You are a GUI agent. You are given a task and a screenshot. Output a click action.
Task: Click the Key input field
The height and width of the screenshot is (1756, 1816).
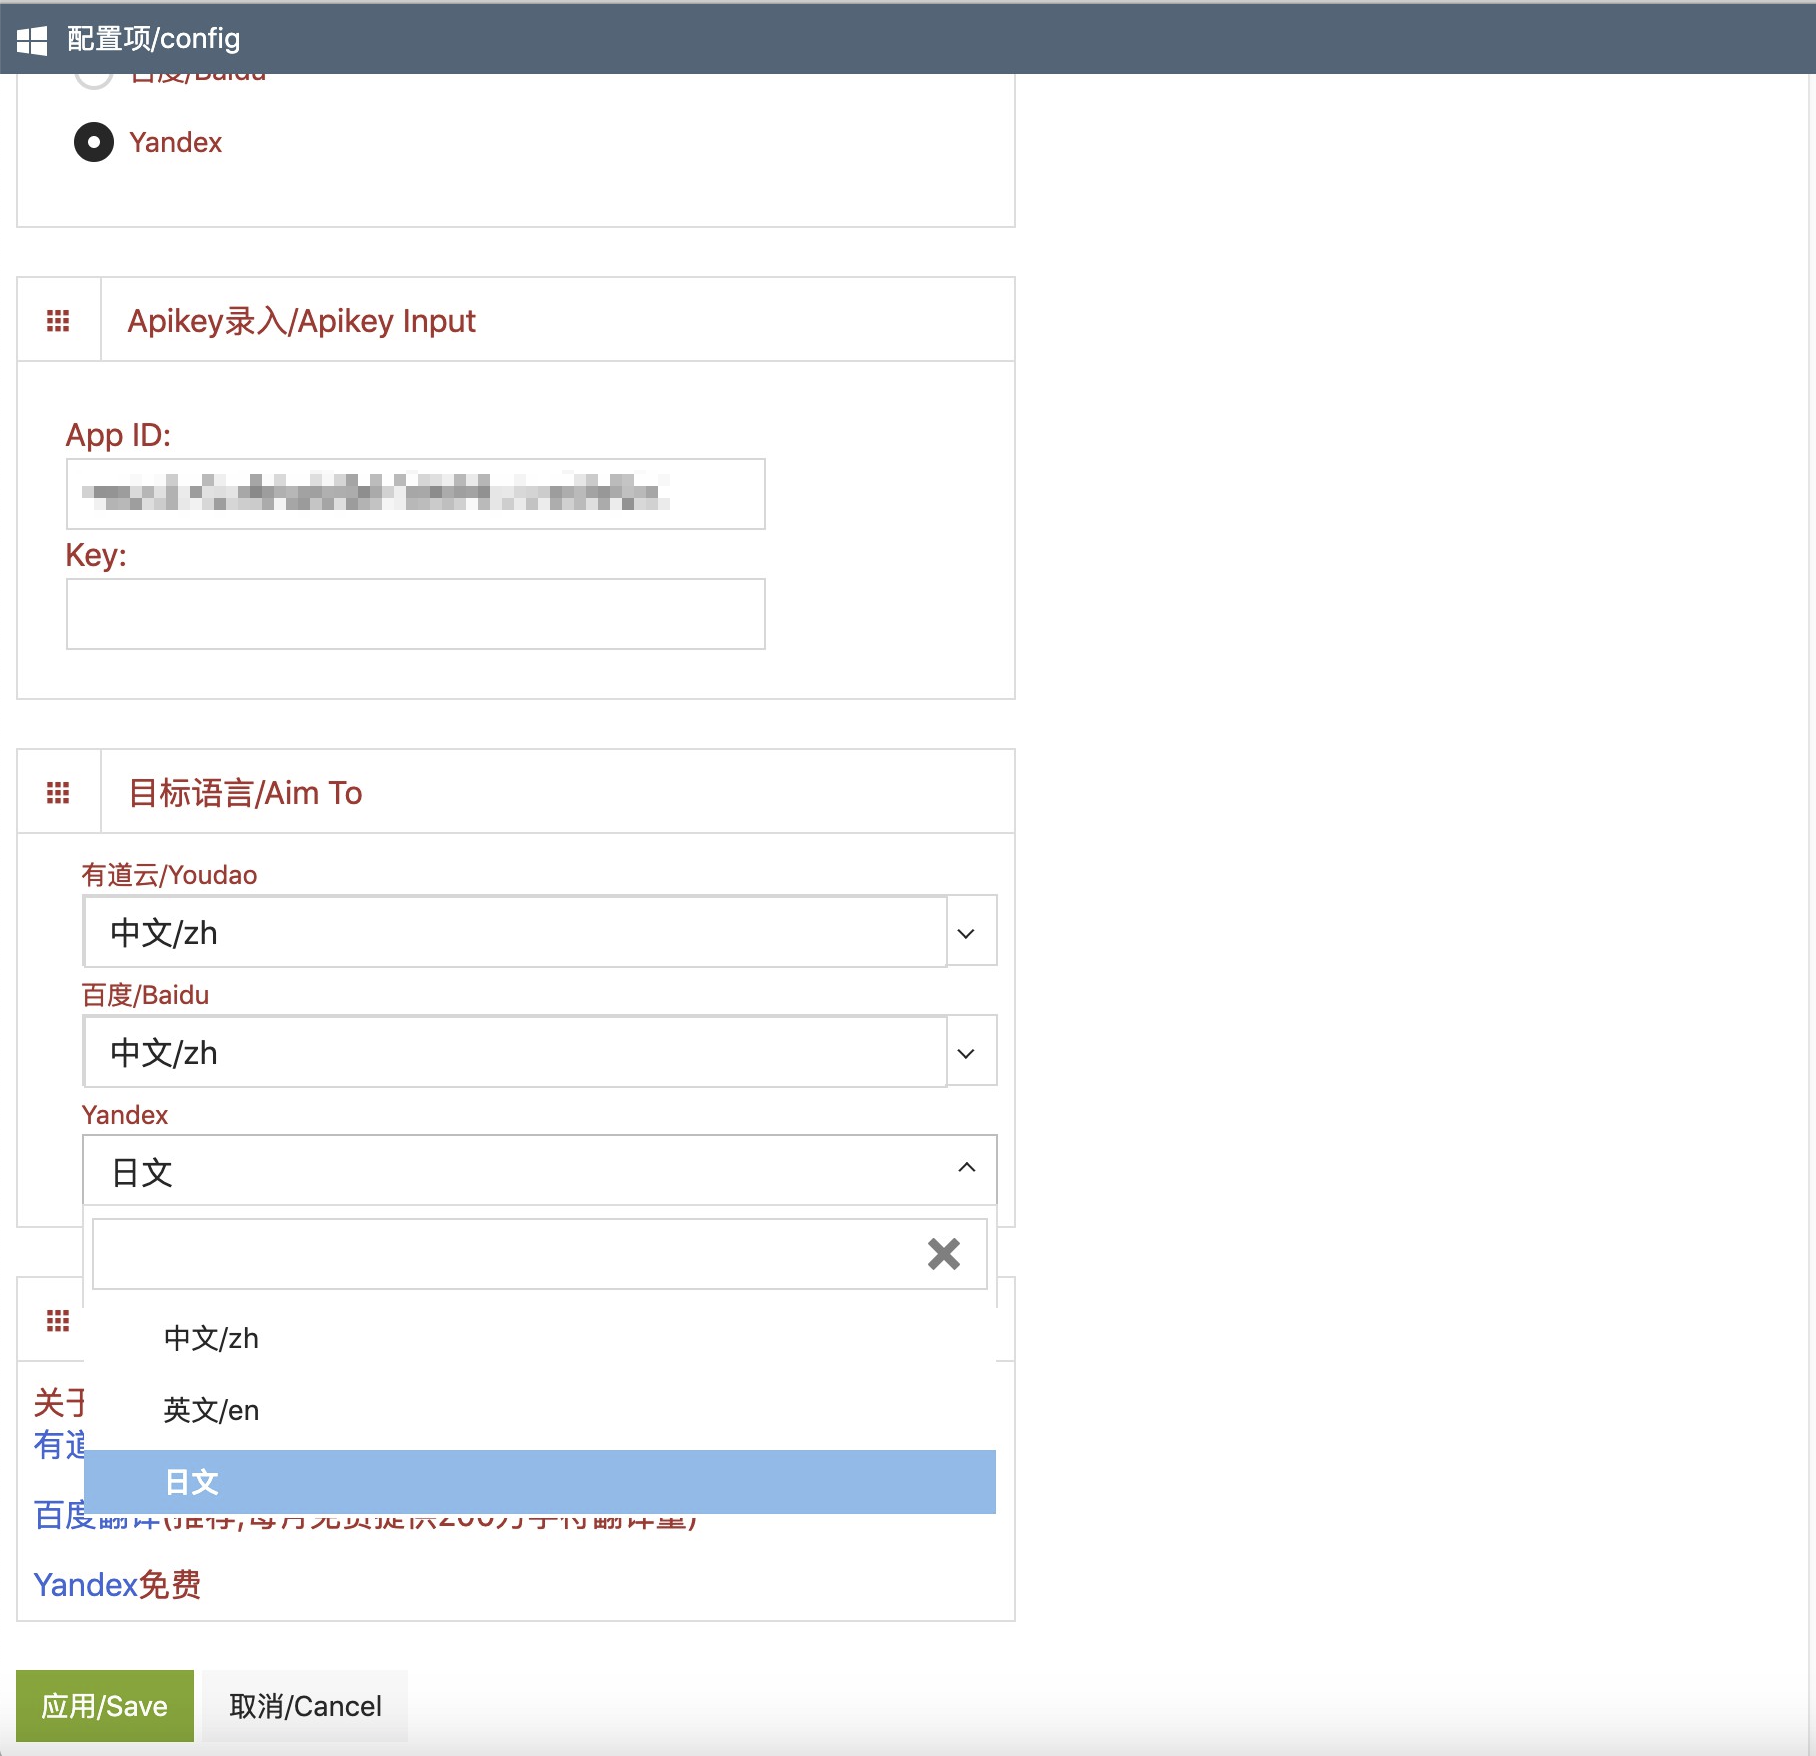point(416,614)
